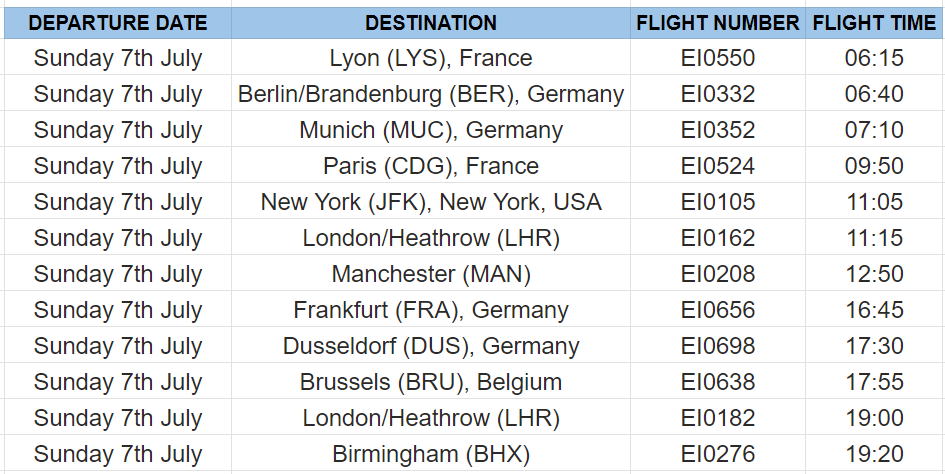Select the Berlin/Brandenburg (BER), Germany cell
Screen dimensions: 945x474
[431, 93]
